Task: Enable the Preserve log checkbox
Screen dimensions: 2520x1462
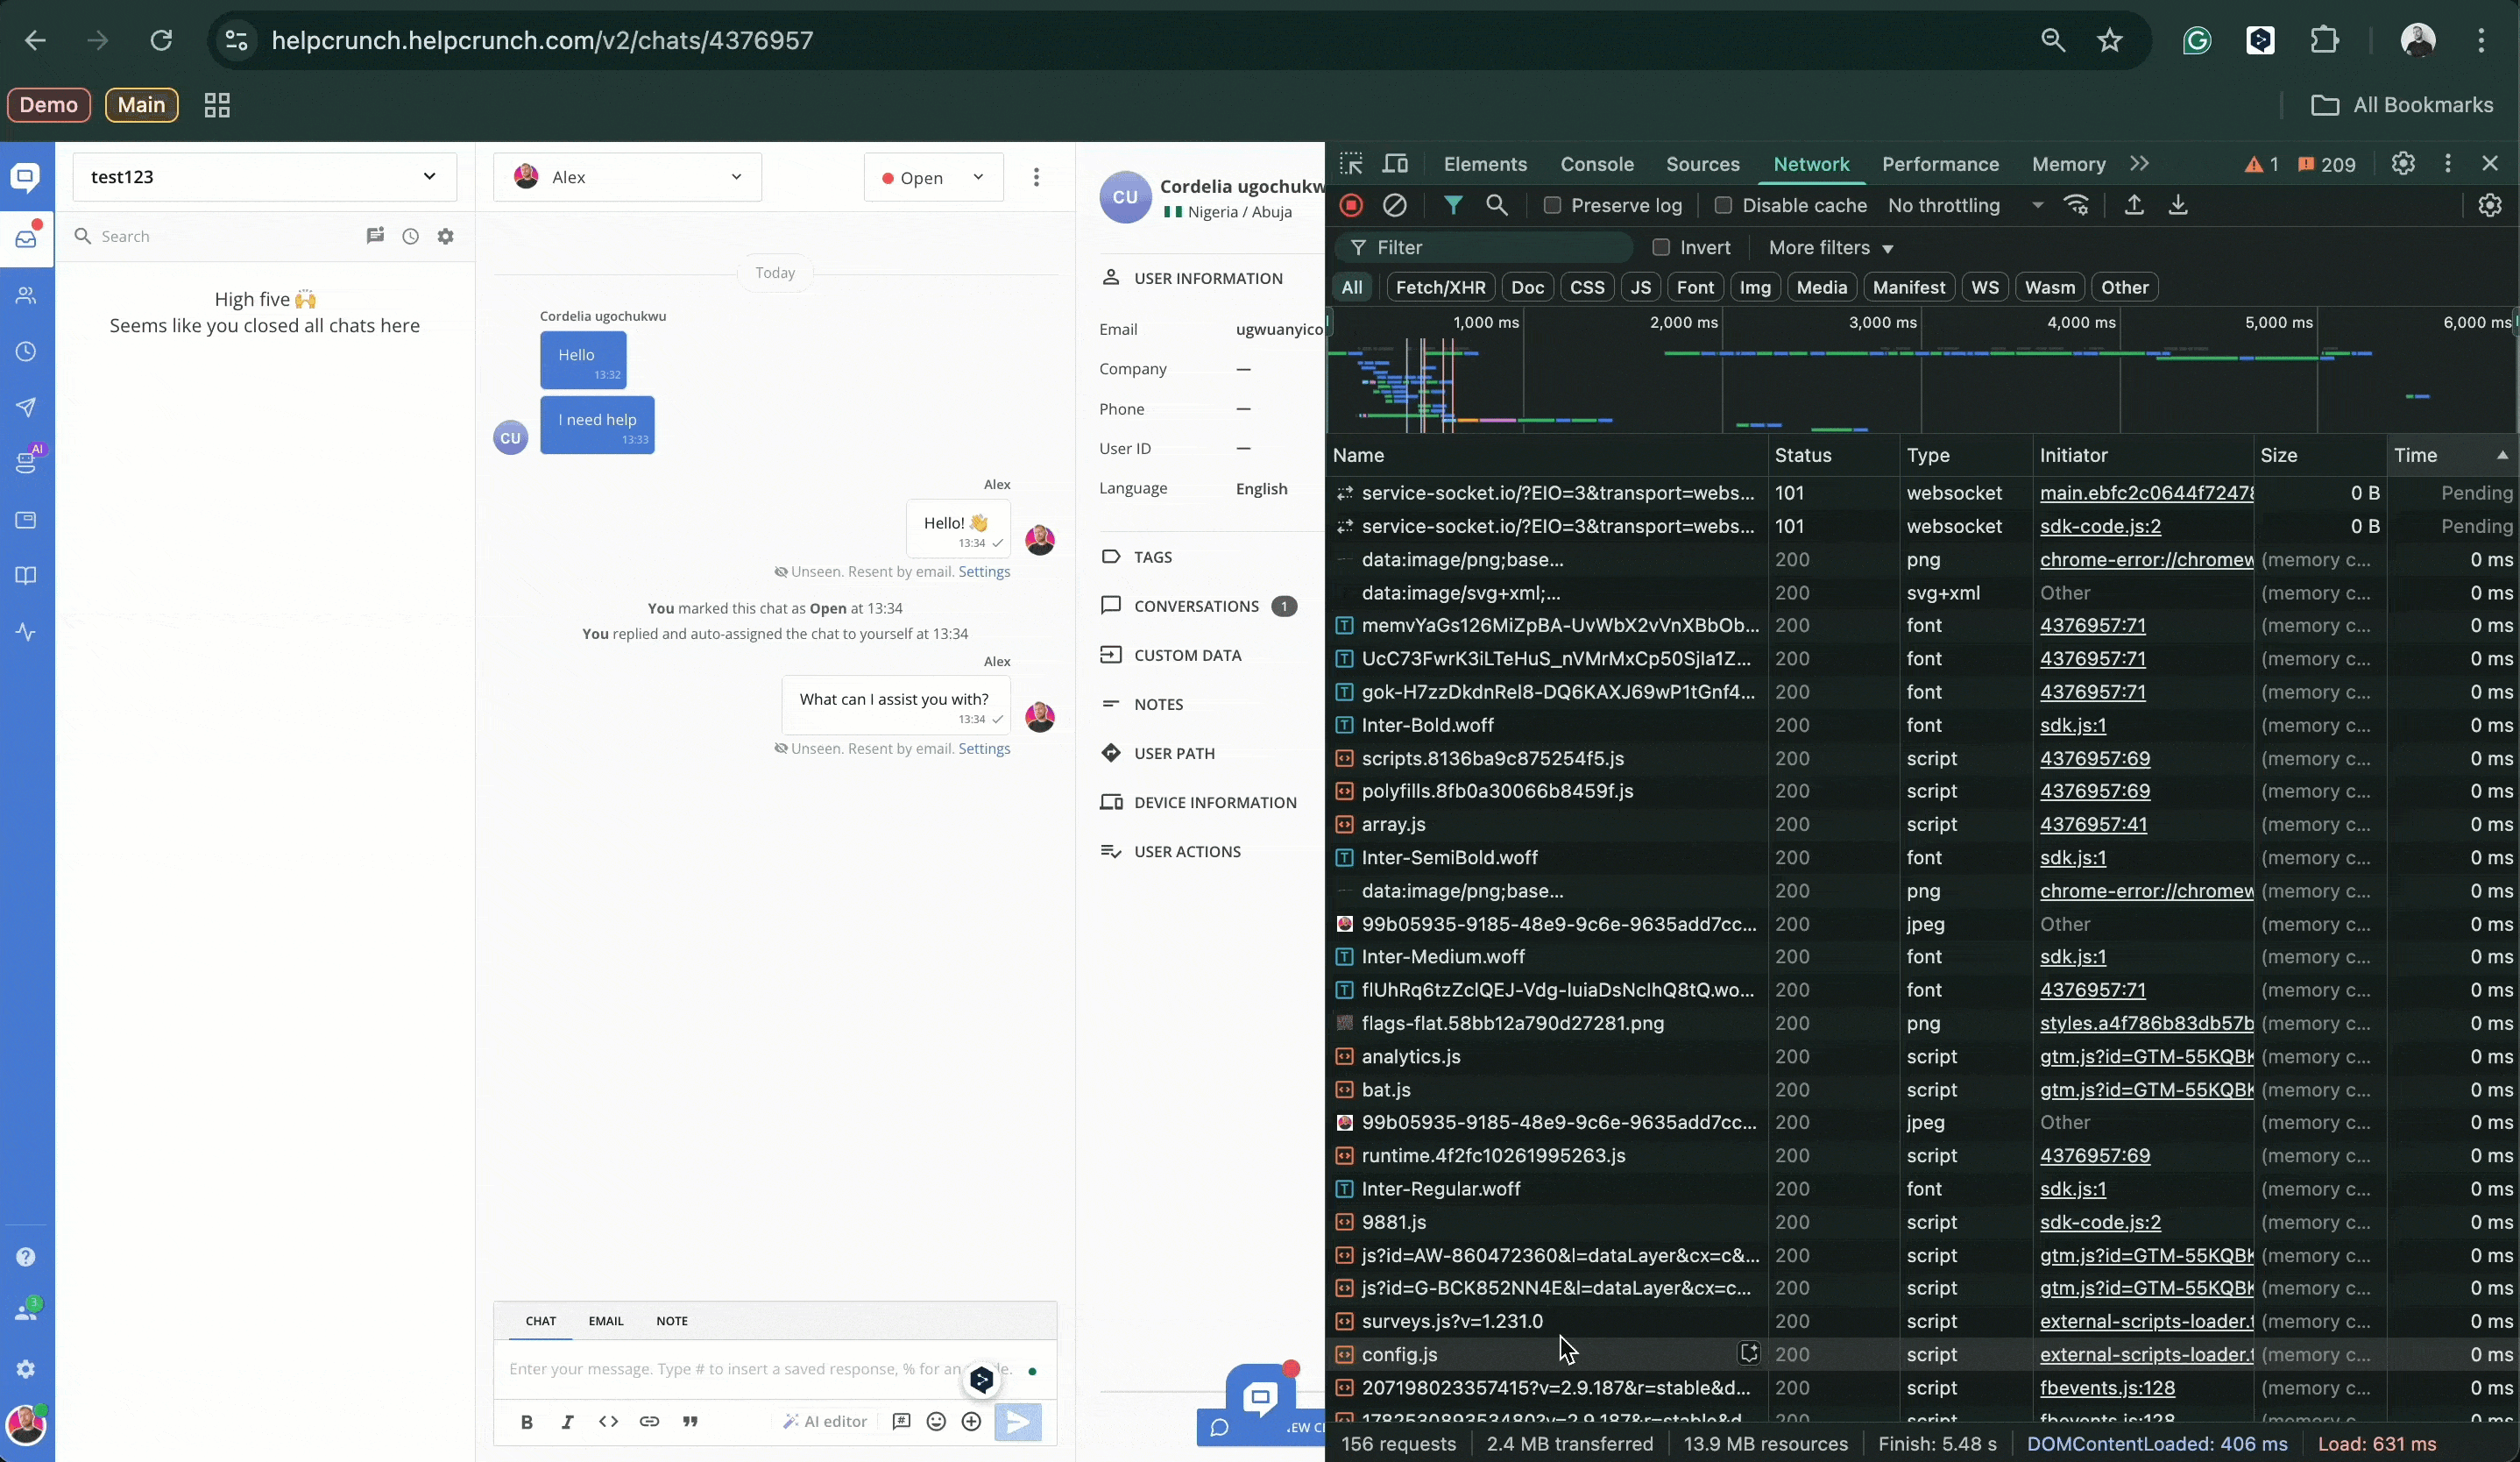Action: 1552,206
